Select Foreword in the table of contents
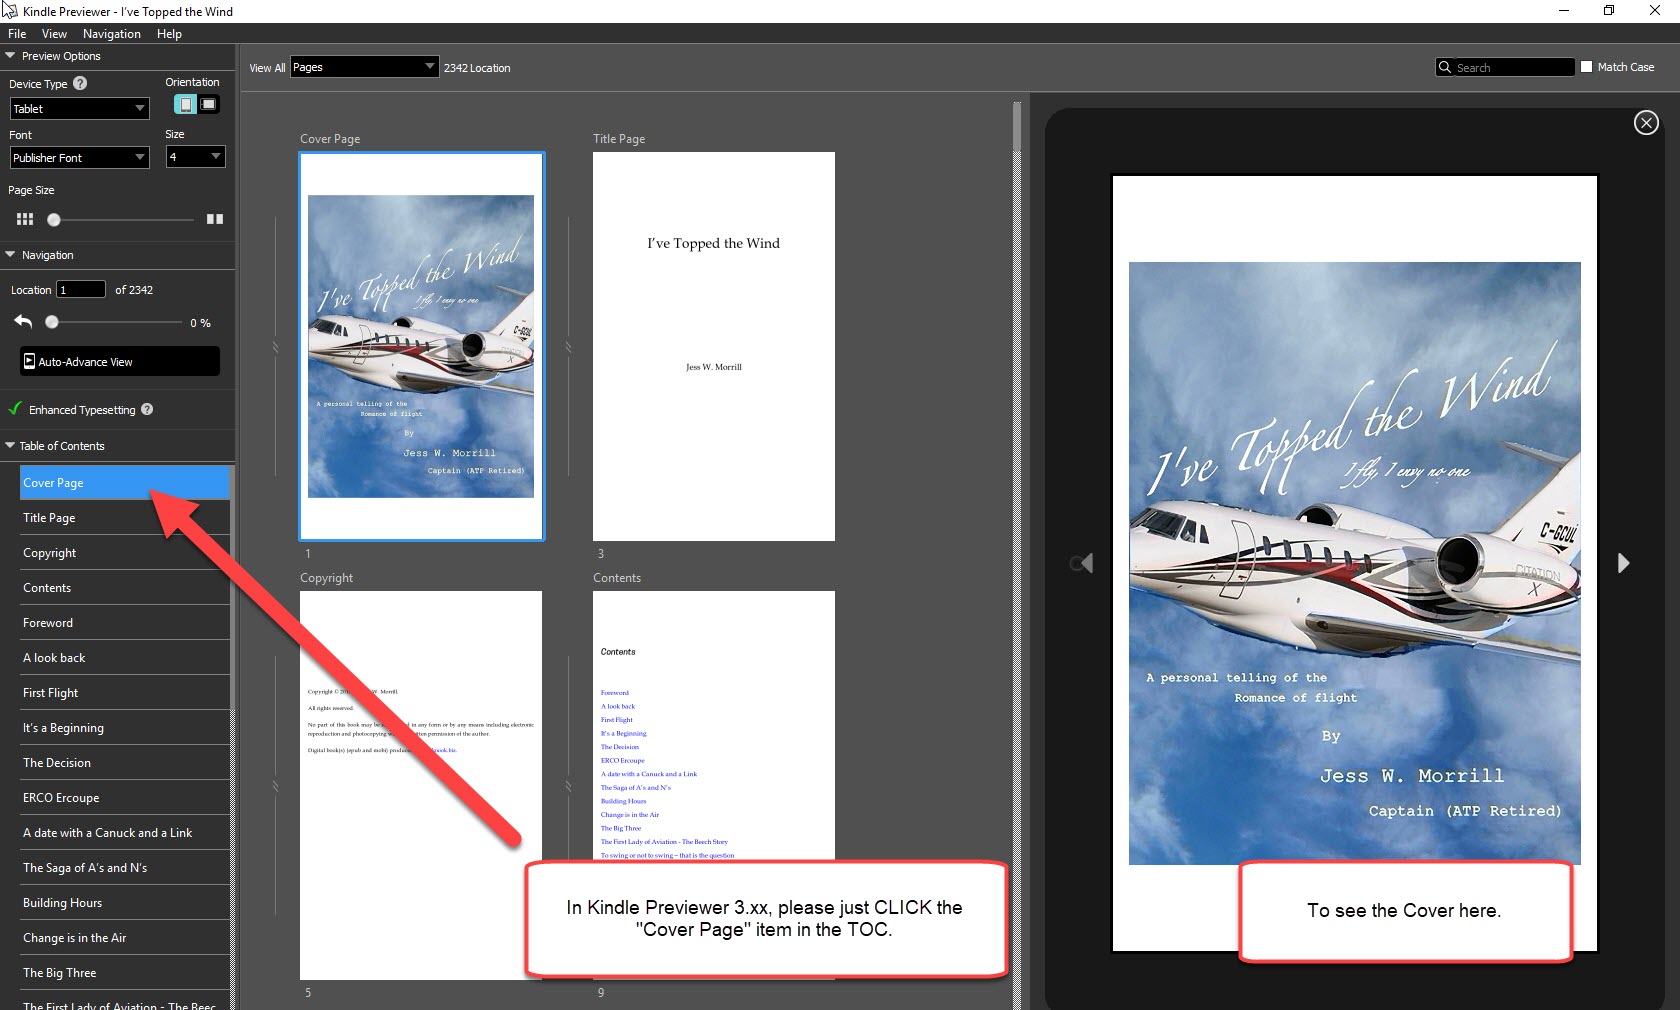Viewport: 1680px width, 1010px height. point(48,623)
